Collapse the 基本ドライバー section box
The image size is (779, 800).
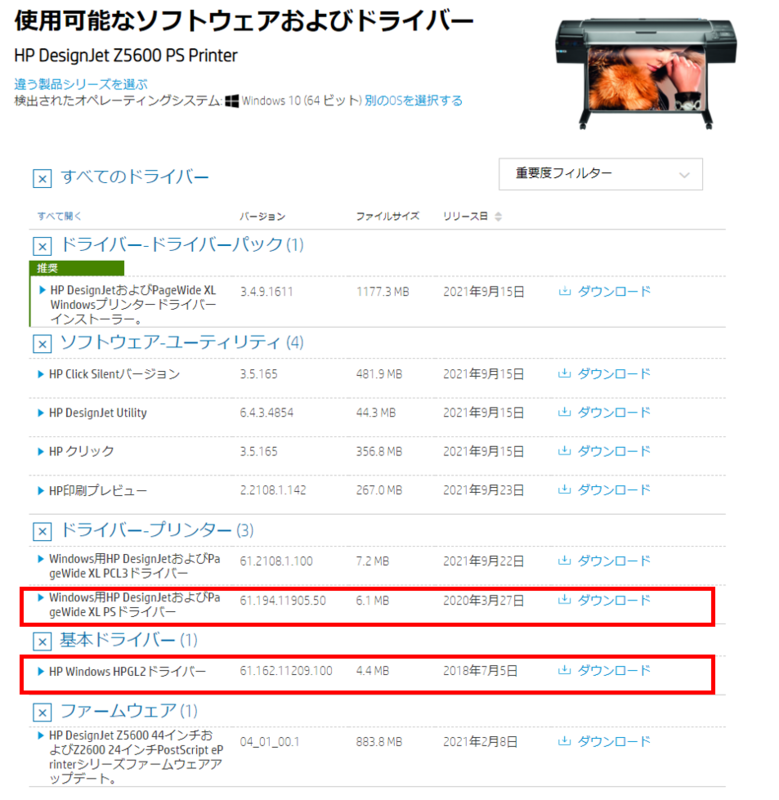(x=42, y=641)
